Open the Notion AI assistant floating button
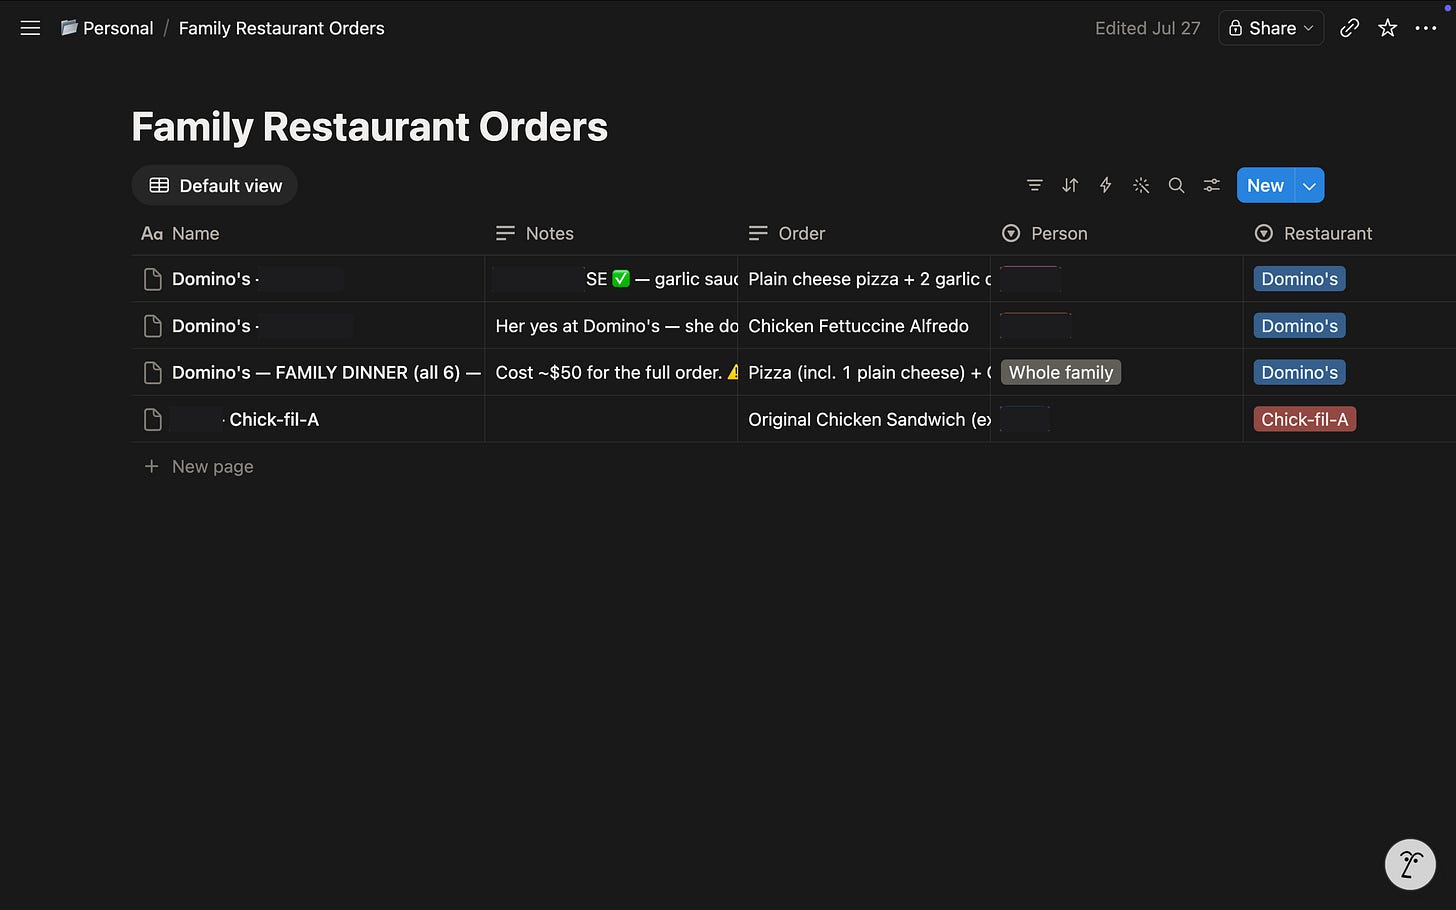Viewport: 1456px width, 910px height. (x=1410, y=864)
